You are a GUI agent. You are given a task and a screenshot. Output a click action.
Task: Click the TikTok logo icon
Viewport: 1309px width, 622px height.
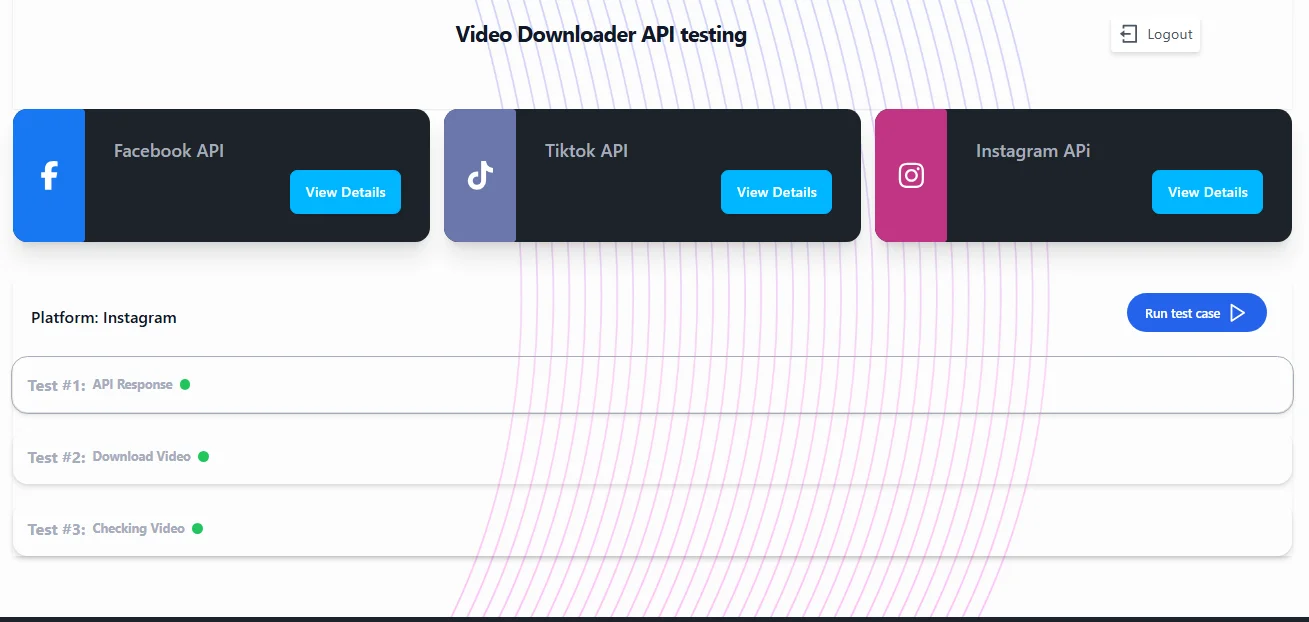click(x=480, y=176)
